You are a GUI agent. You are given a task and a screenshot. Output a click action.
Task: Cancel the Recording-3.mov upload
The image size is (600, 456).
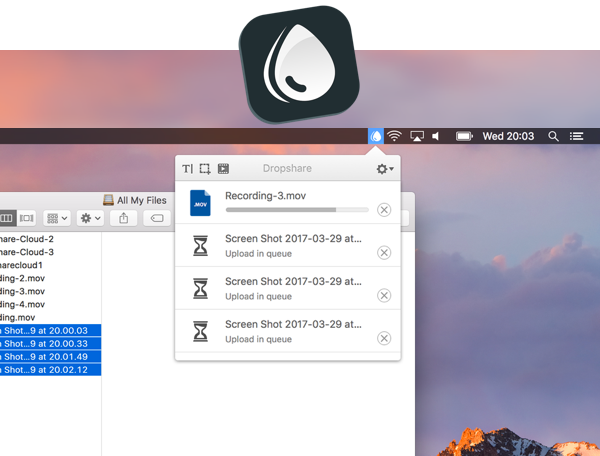[x=384, y=210]
